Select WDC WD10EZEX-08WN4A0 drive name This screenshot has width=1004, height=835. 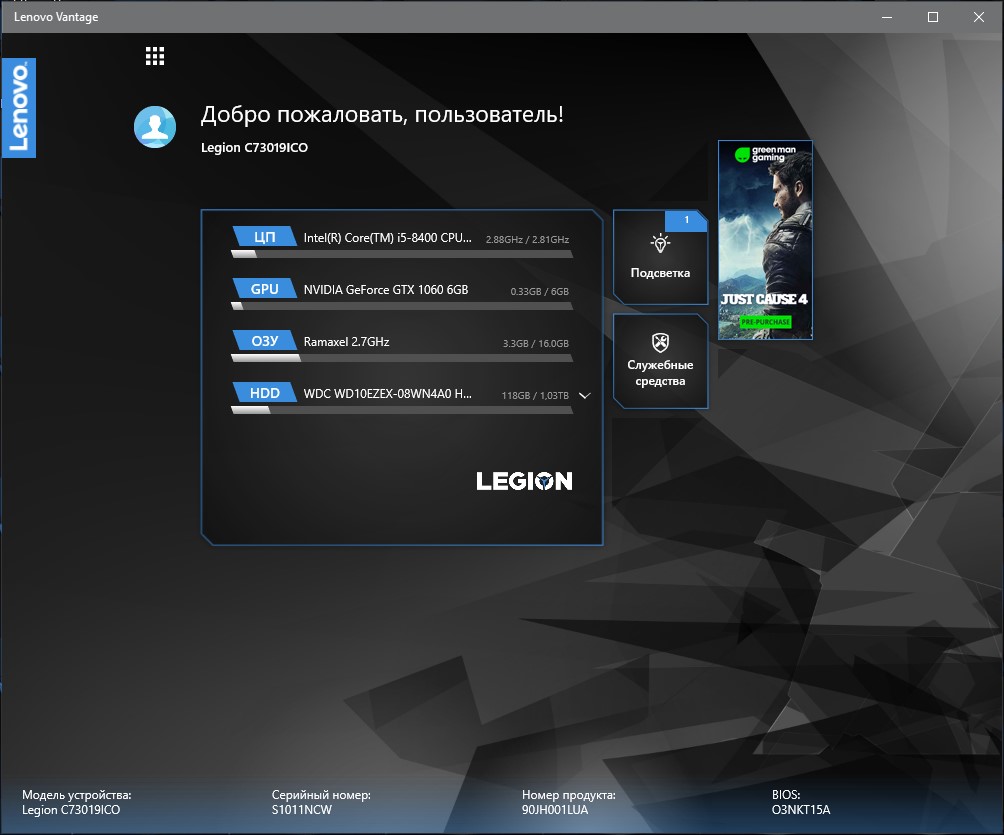(x=387, y=393)
